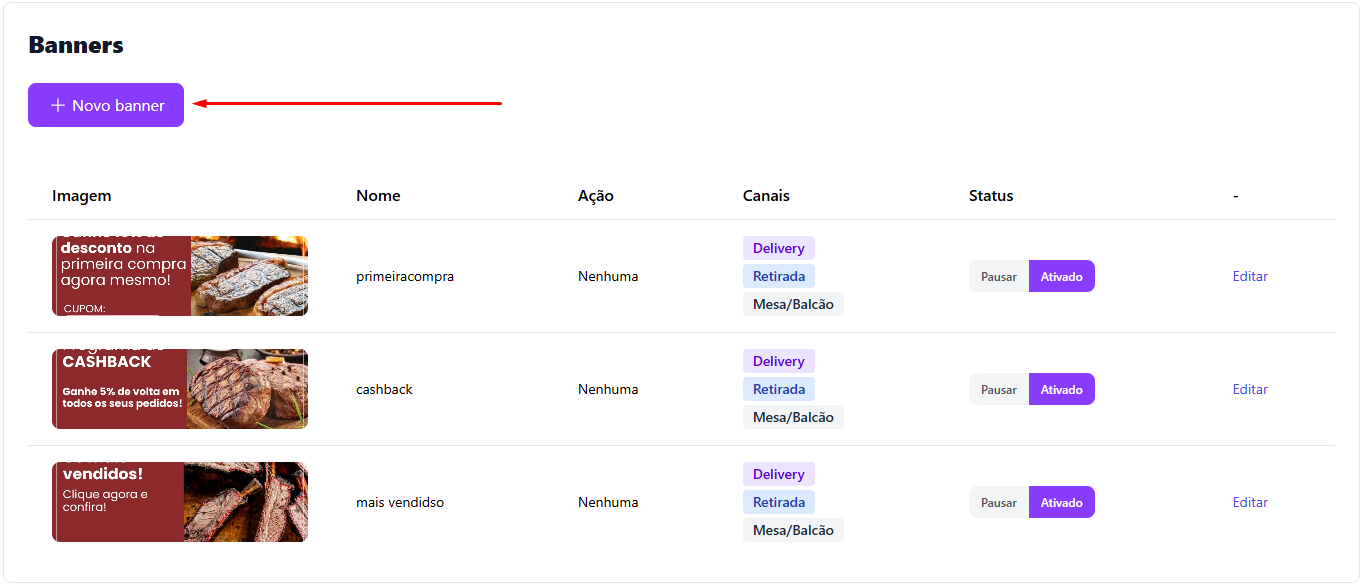Click the plus icon in Novo banner

click(x=58, y=105)
